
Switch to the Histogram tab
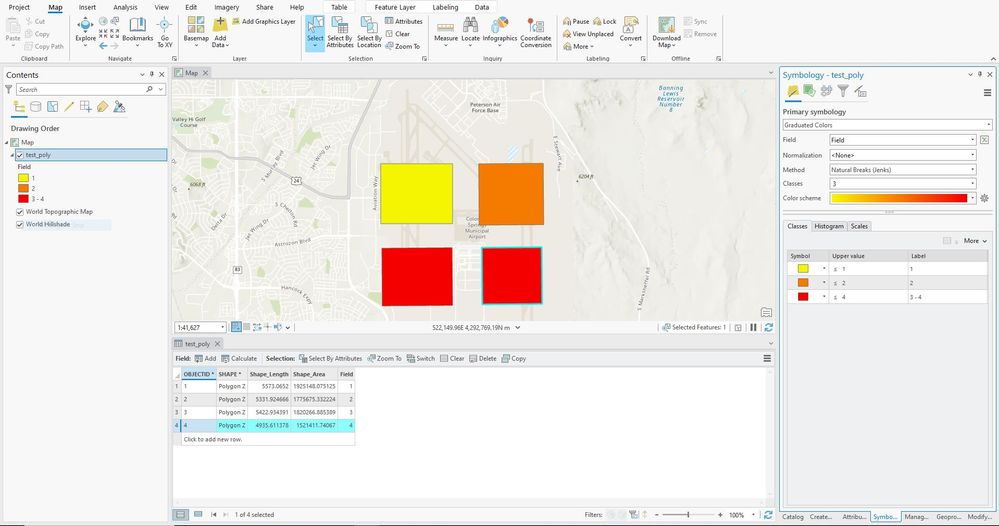pos(829,226)
